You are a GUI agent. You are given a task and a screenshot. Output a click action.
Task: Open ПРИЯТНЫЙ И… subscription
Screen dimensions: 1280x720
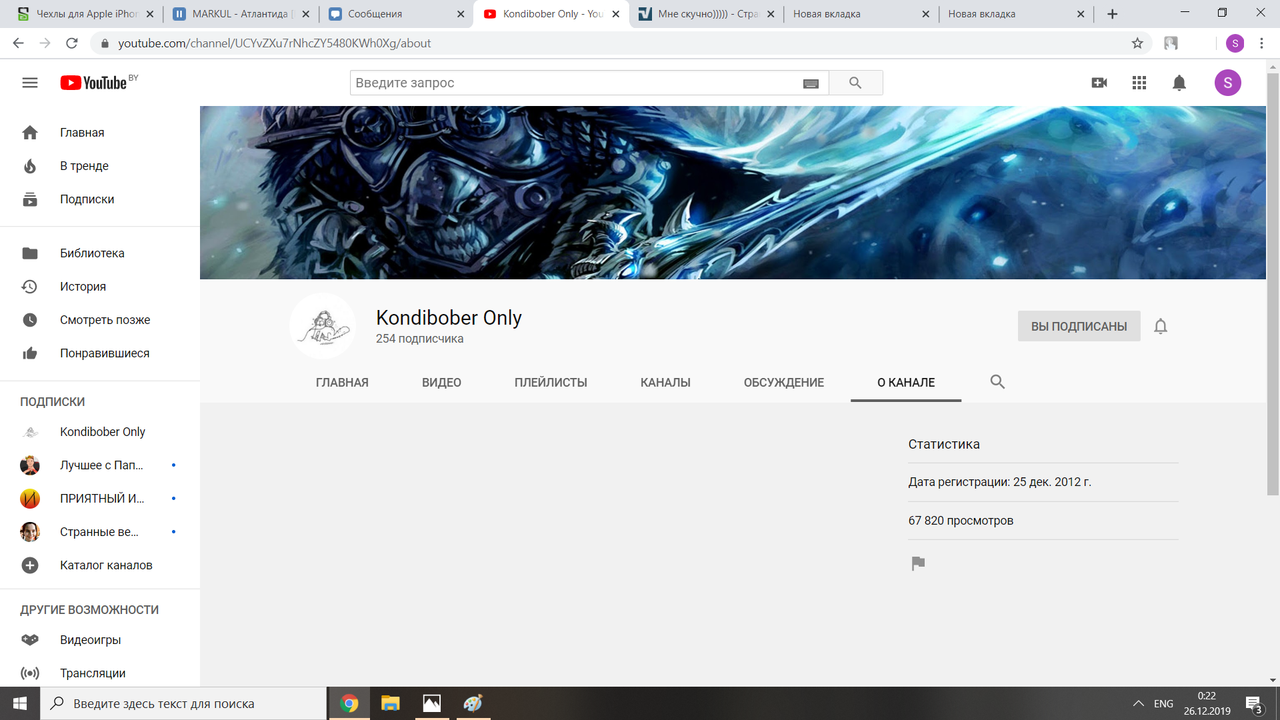click(x=100, y=498)
